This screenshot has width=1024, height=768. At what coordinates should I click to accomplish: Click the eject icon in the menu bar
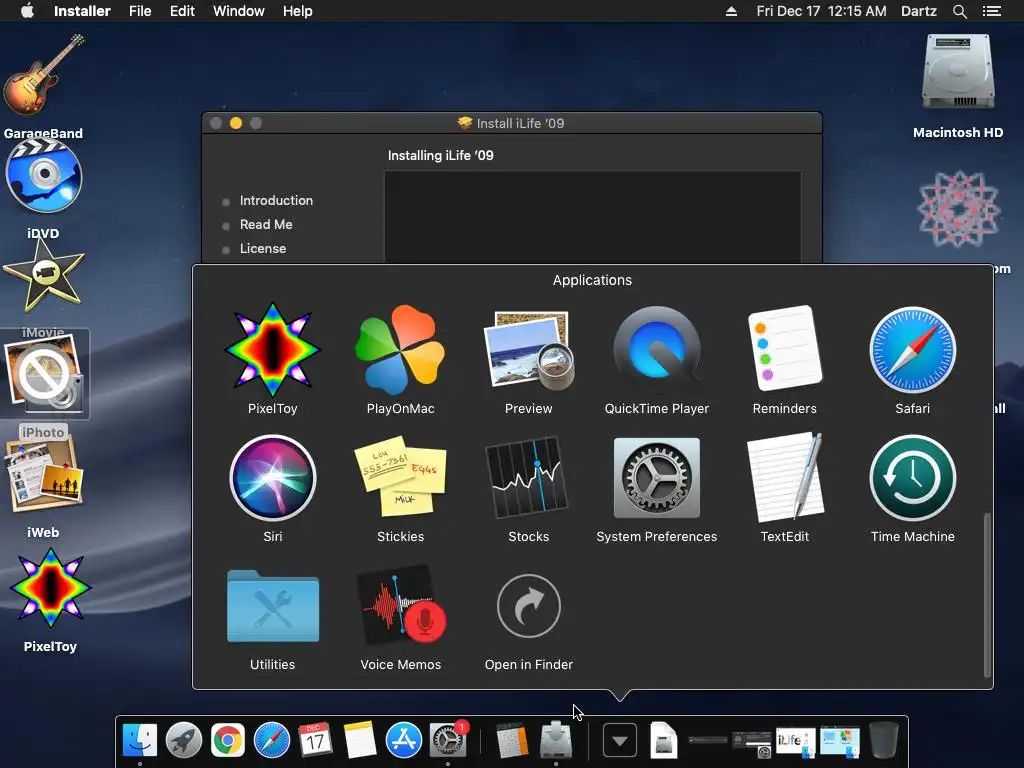tap(731, 11)
